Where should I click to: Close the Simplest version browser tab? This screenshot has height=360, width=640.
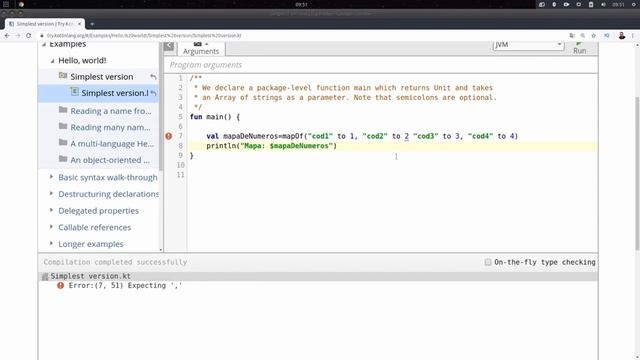pyautogui.click(x=79, y=24)
